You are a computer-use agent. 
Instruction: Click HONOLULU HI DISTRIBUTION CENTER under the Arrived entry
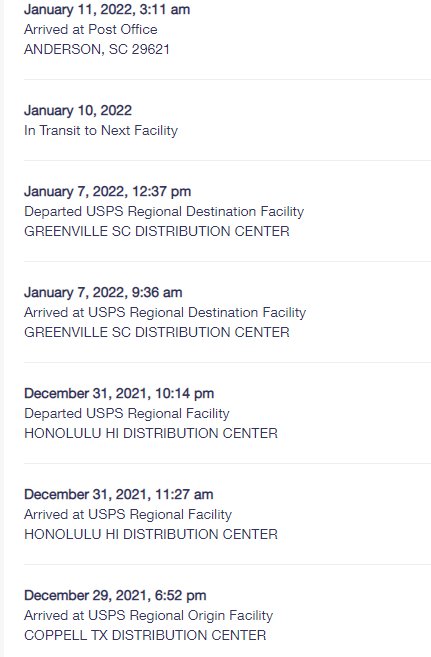coord(151,534)
